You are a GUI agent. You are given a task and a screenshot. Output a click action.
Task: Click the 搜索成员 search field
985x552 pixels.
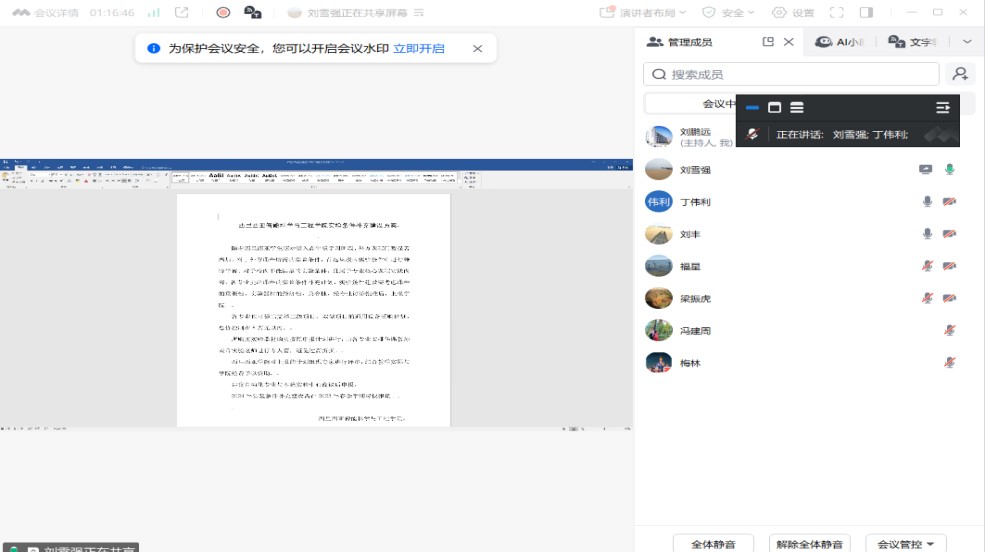792,74
